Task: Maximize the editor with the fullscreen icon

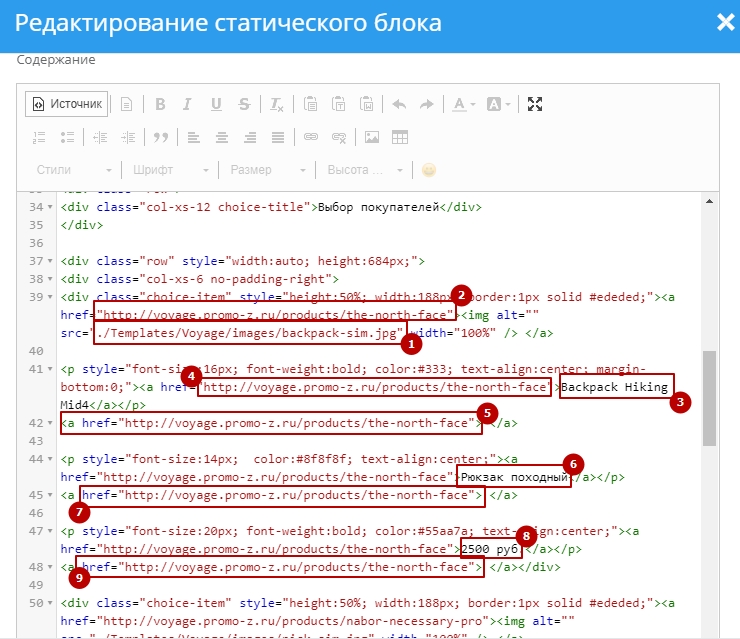Action: pyautogui.click(x=535, y=104)
